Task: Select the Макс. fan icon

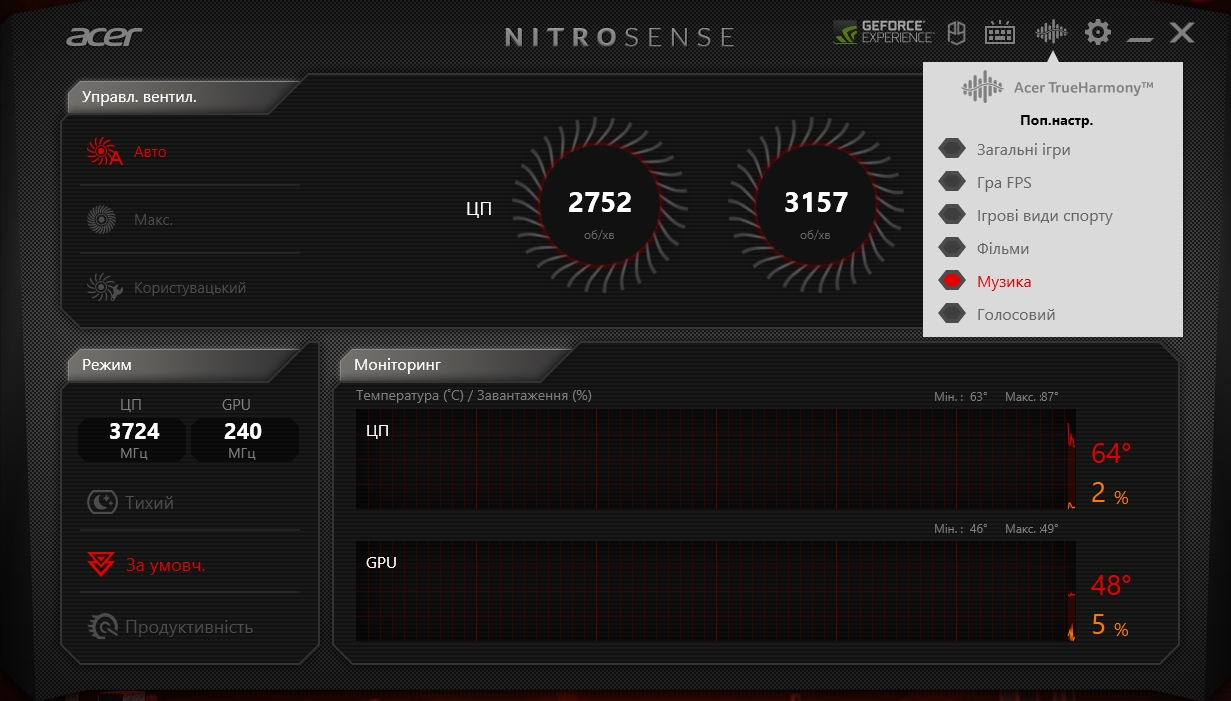Action: pos(102,219)
